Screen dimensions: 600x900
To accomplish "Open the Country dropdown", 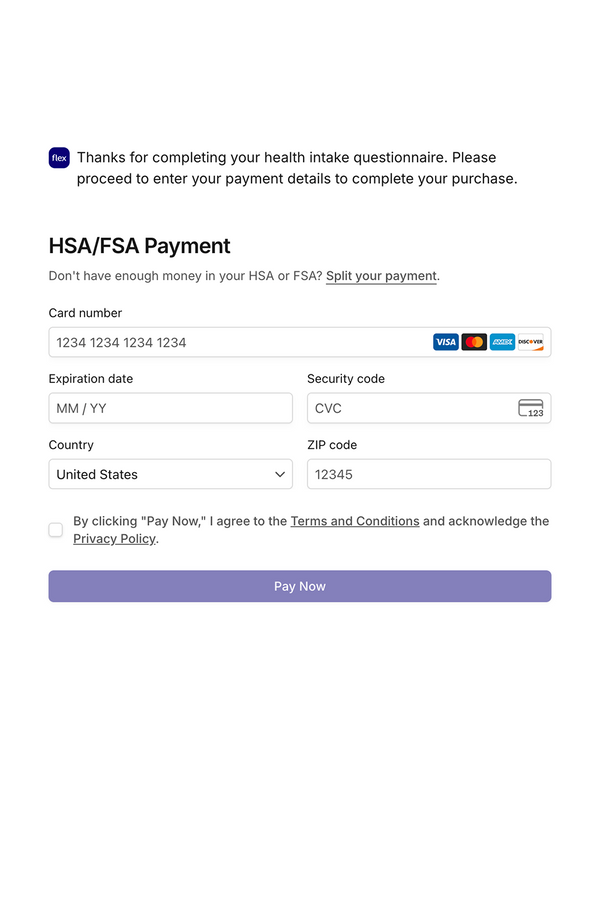I will pyautogui.click(x=170, y=474).
